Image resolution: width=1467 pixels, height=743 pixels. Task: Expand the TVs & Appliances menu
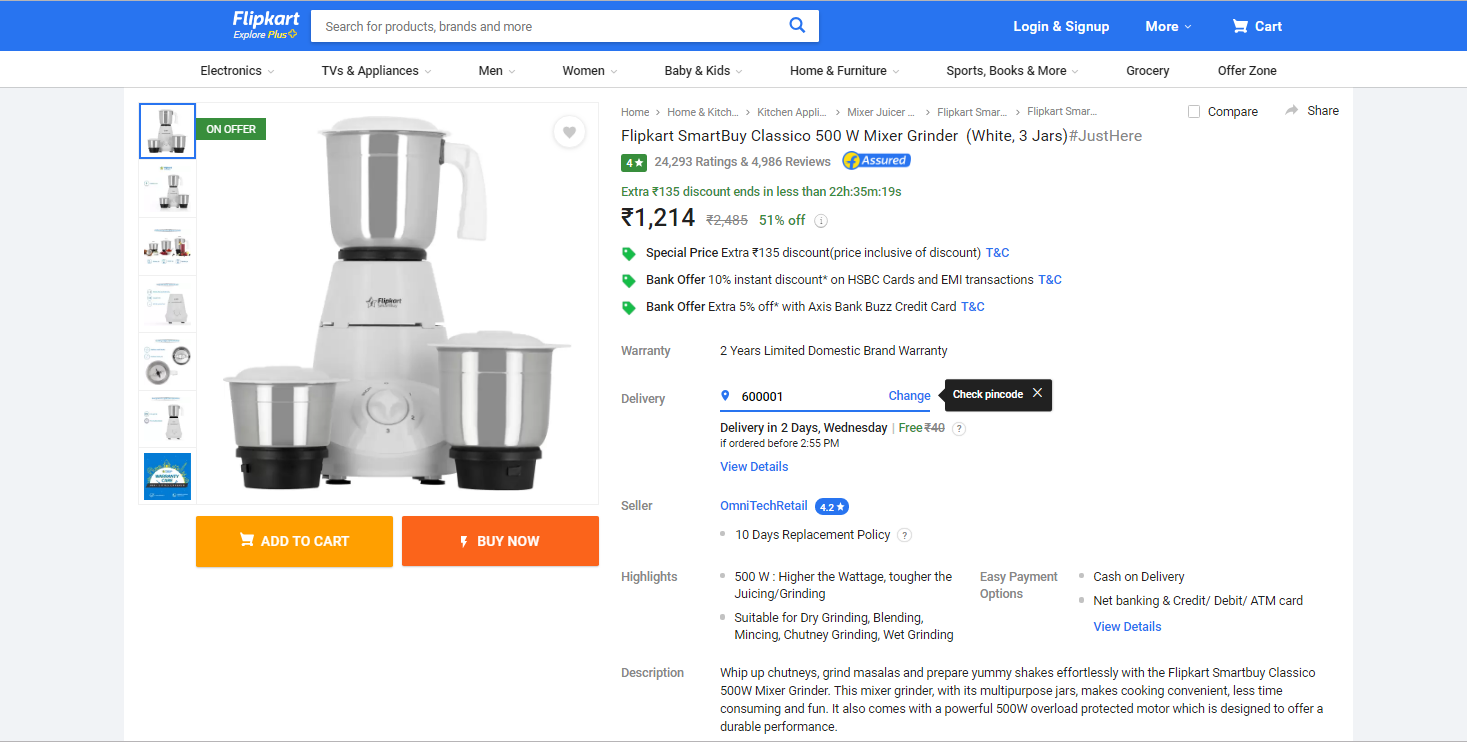[x=377, y=70]
